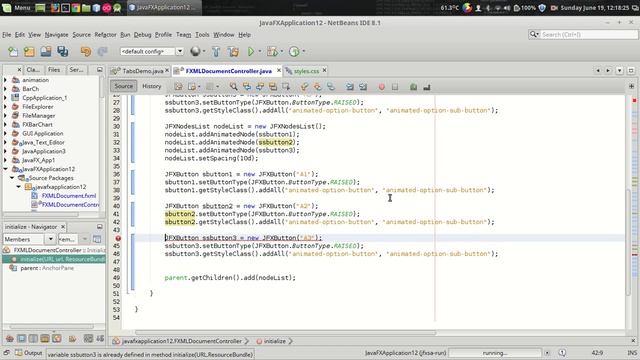Click the editor horizontal scrollbar

click(x=286, y=333)
